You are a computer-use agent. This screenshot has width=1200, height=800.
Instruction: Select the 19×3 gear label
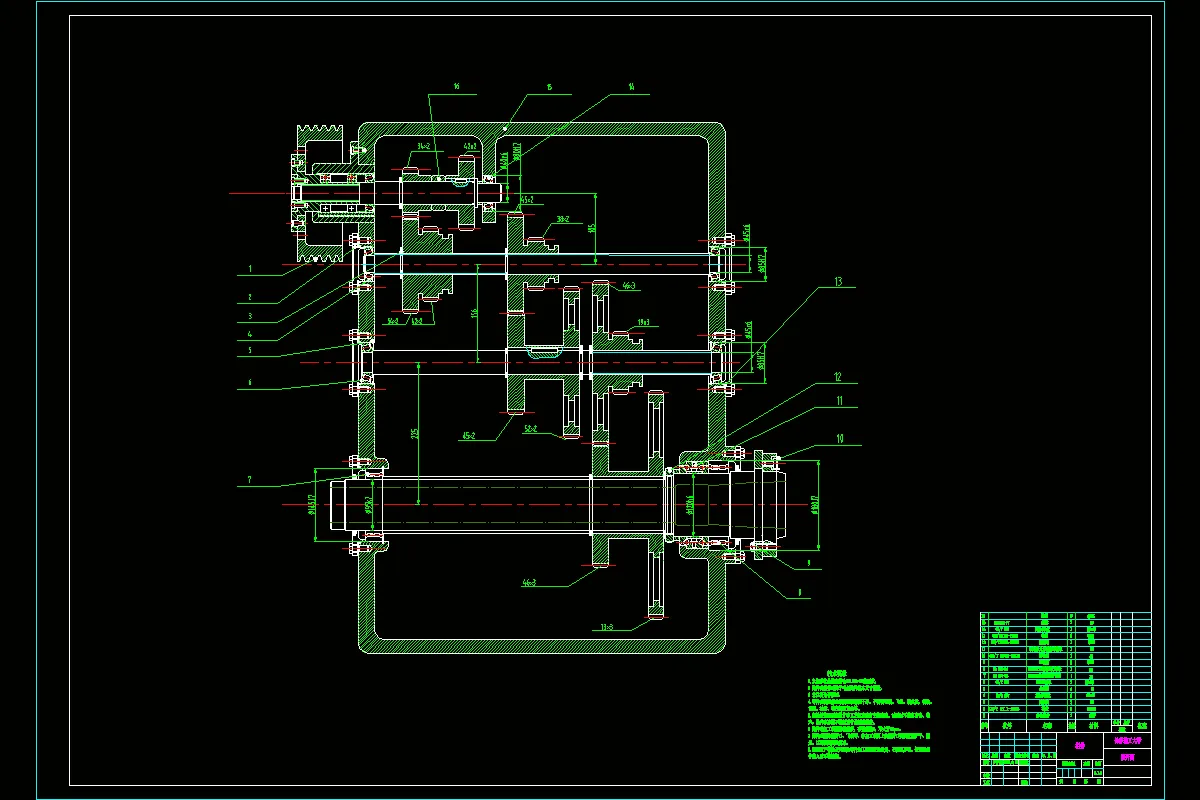click(644, 323)
